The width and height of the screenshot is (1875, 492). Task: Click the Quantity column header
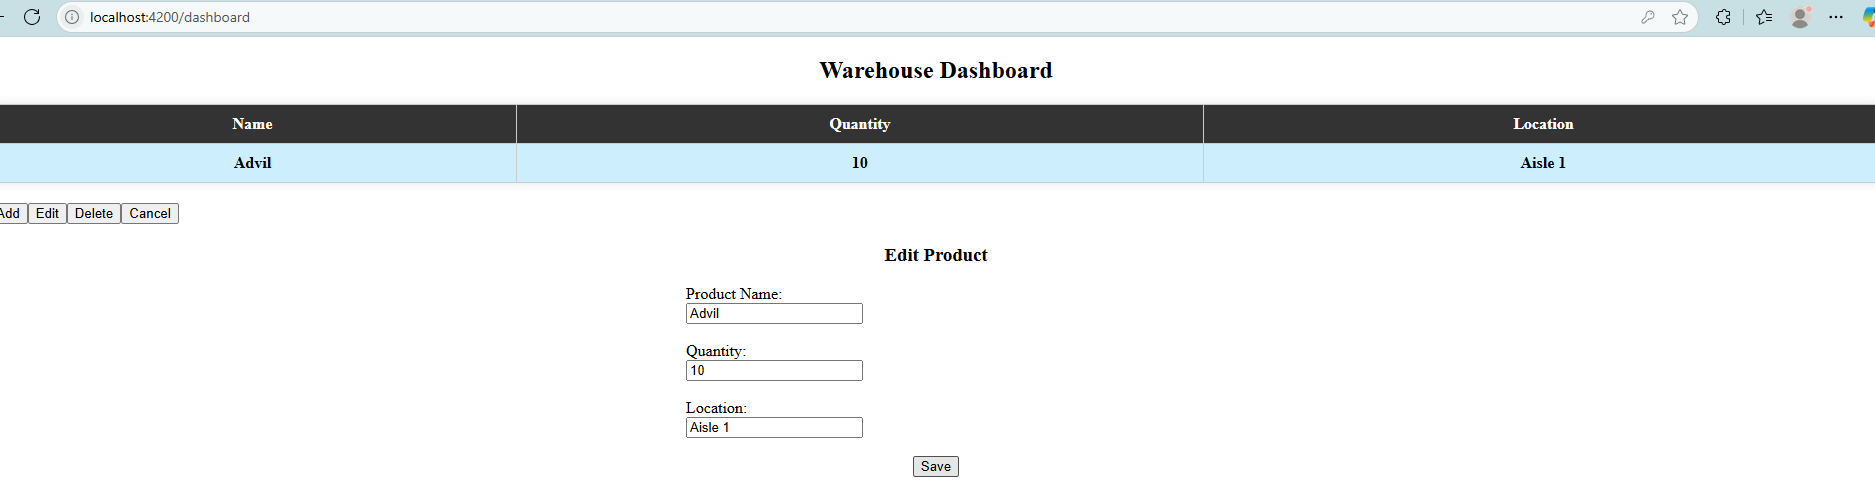(x=860, y=124)
